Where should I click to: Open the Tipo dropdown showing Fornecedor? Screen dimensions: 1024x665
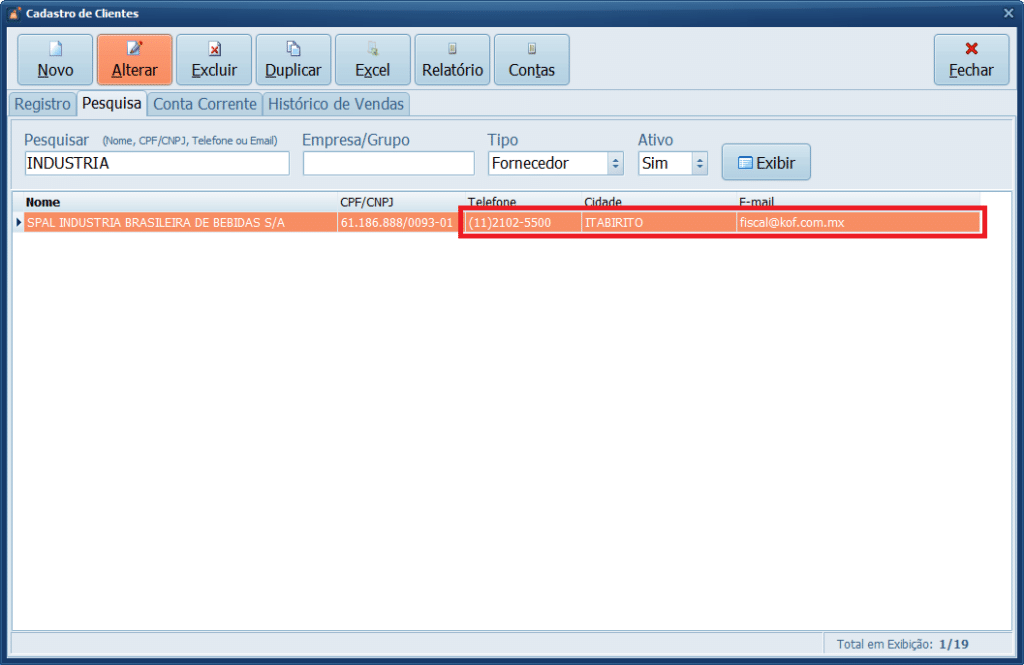548,161
